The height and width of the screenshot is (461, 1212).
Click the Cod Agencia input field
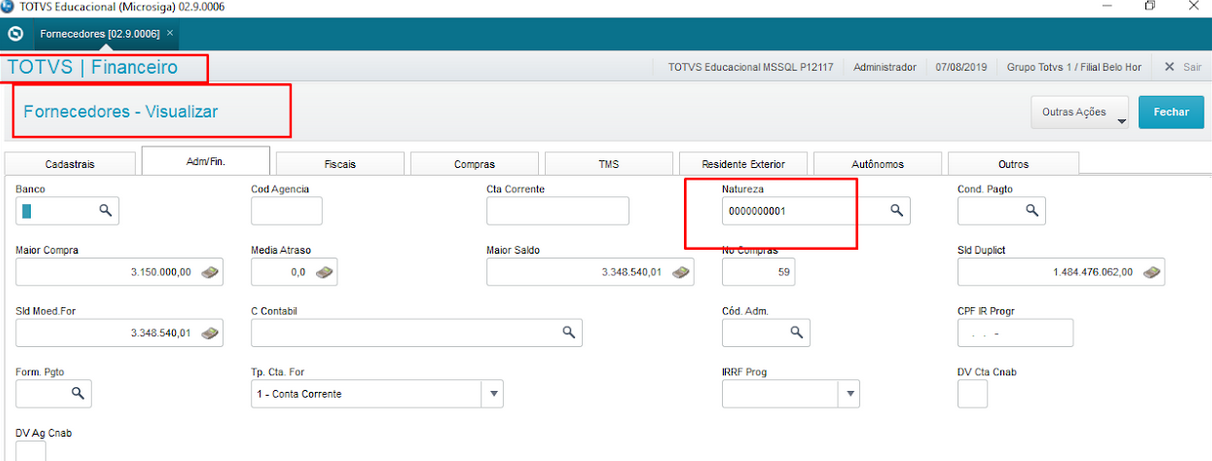point(286,211)
